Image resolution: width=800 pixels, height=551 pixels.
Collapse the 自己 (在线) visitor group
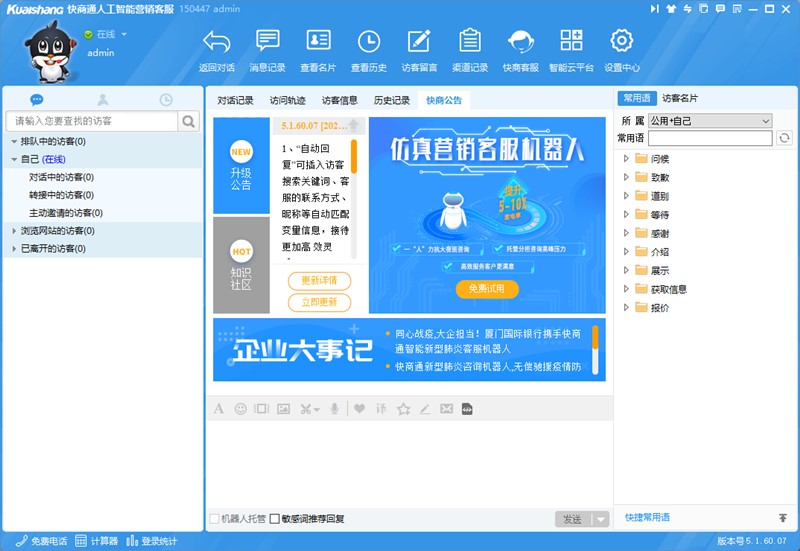point(14,159)
